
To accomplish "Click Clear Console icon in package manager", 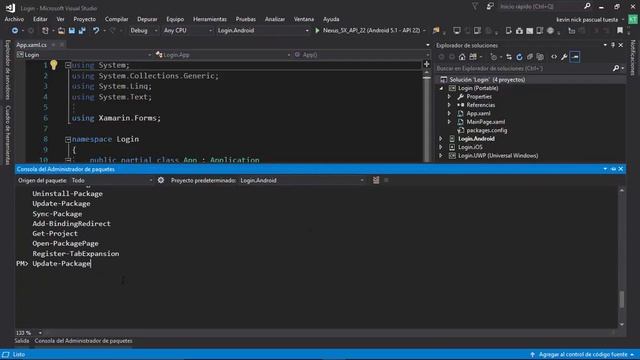I will coord(376,180).
